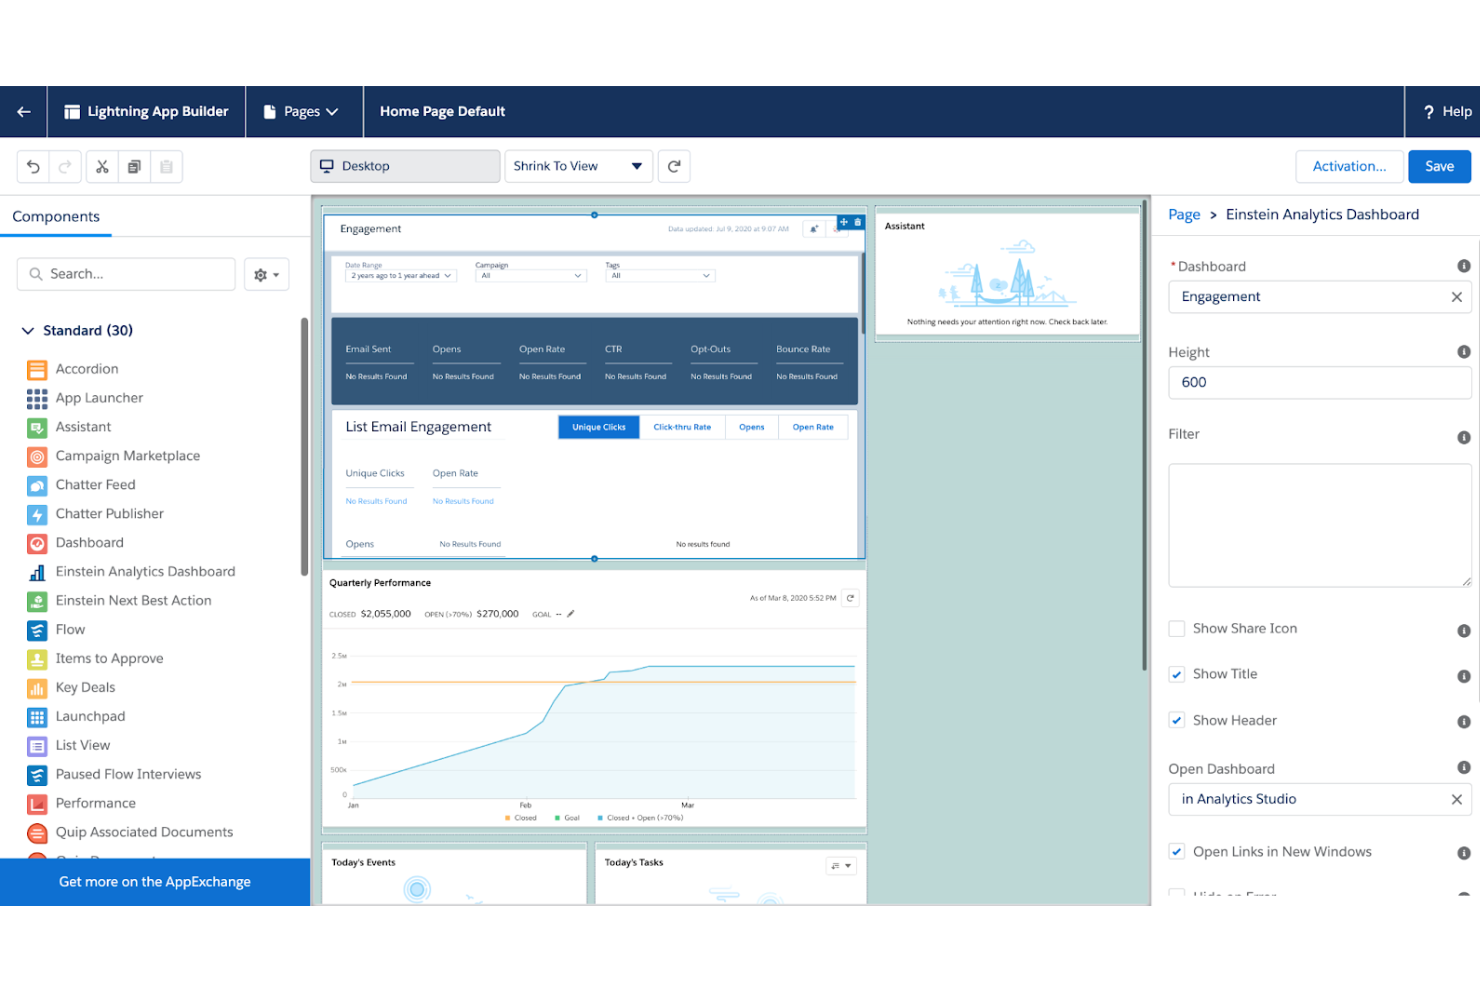Viewport: 1480px width, 987px height.
Task: Click the undo icon
Action: pyautogui.click(x=33, y=167)
